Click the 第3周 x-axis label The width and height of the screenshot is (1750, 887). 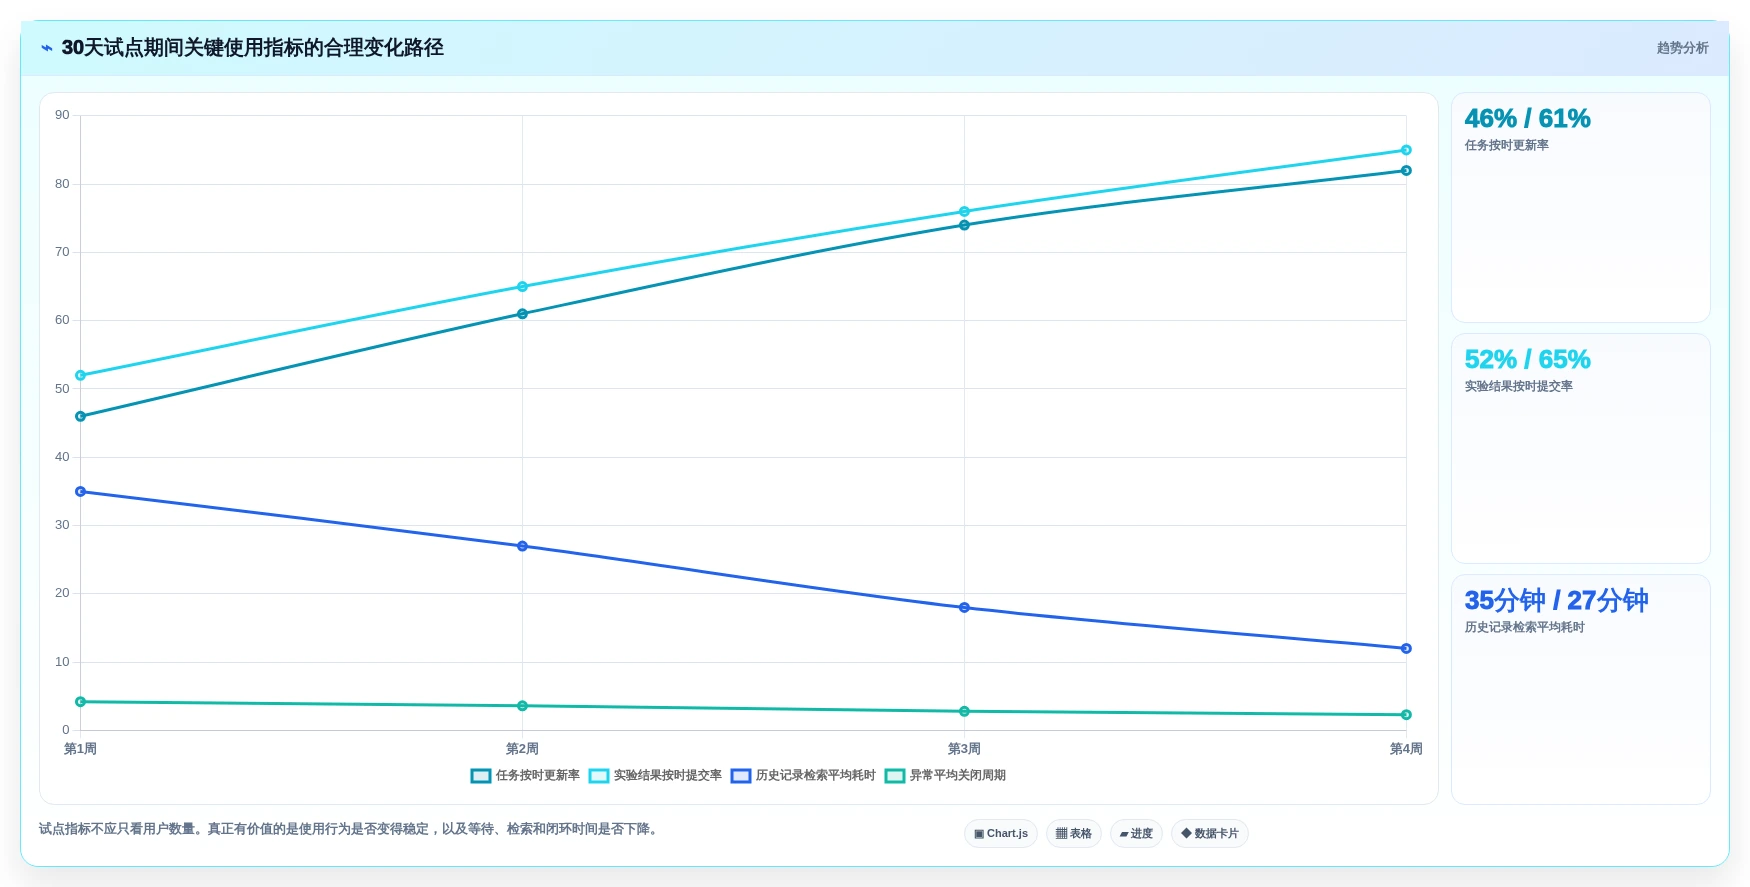pyautogui.click(x=964, y=749)
